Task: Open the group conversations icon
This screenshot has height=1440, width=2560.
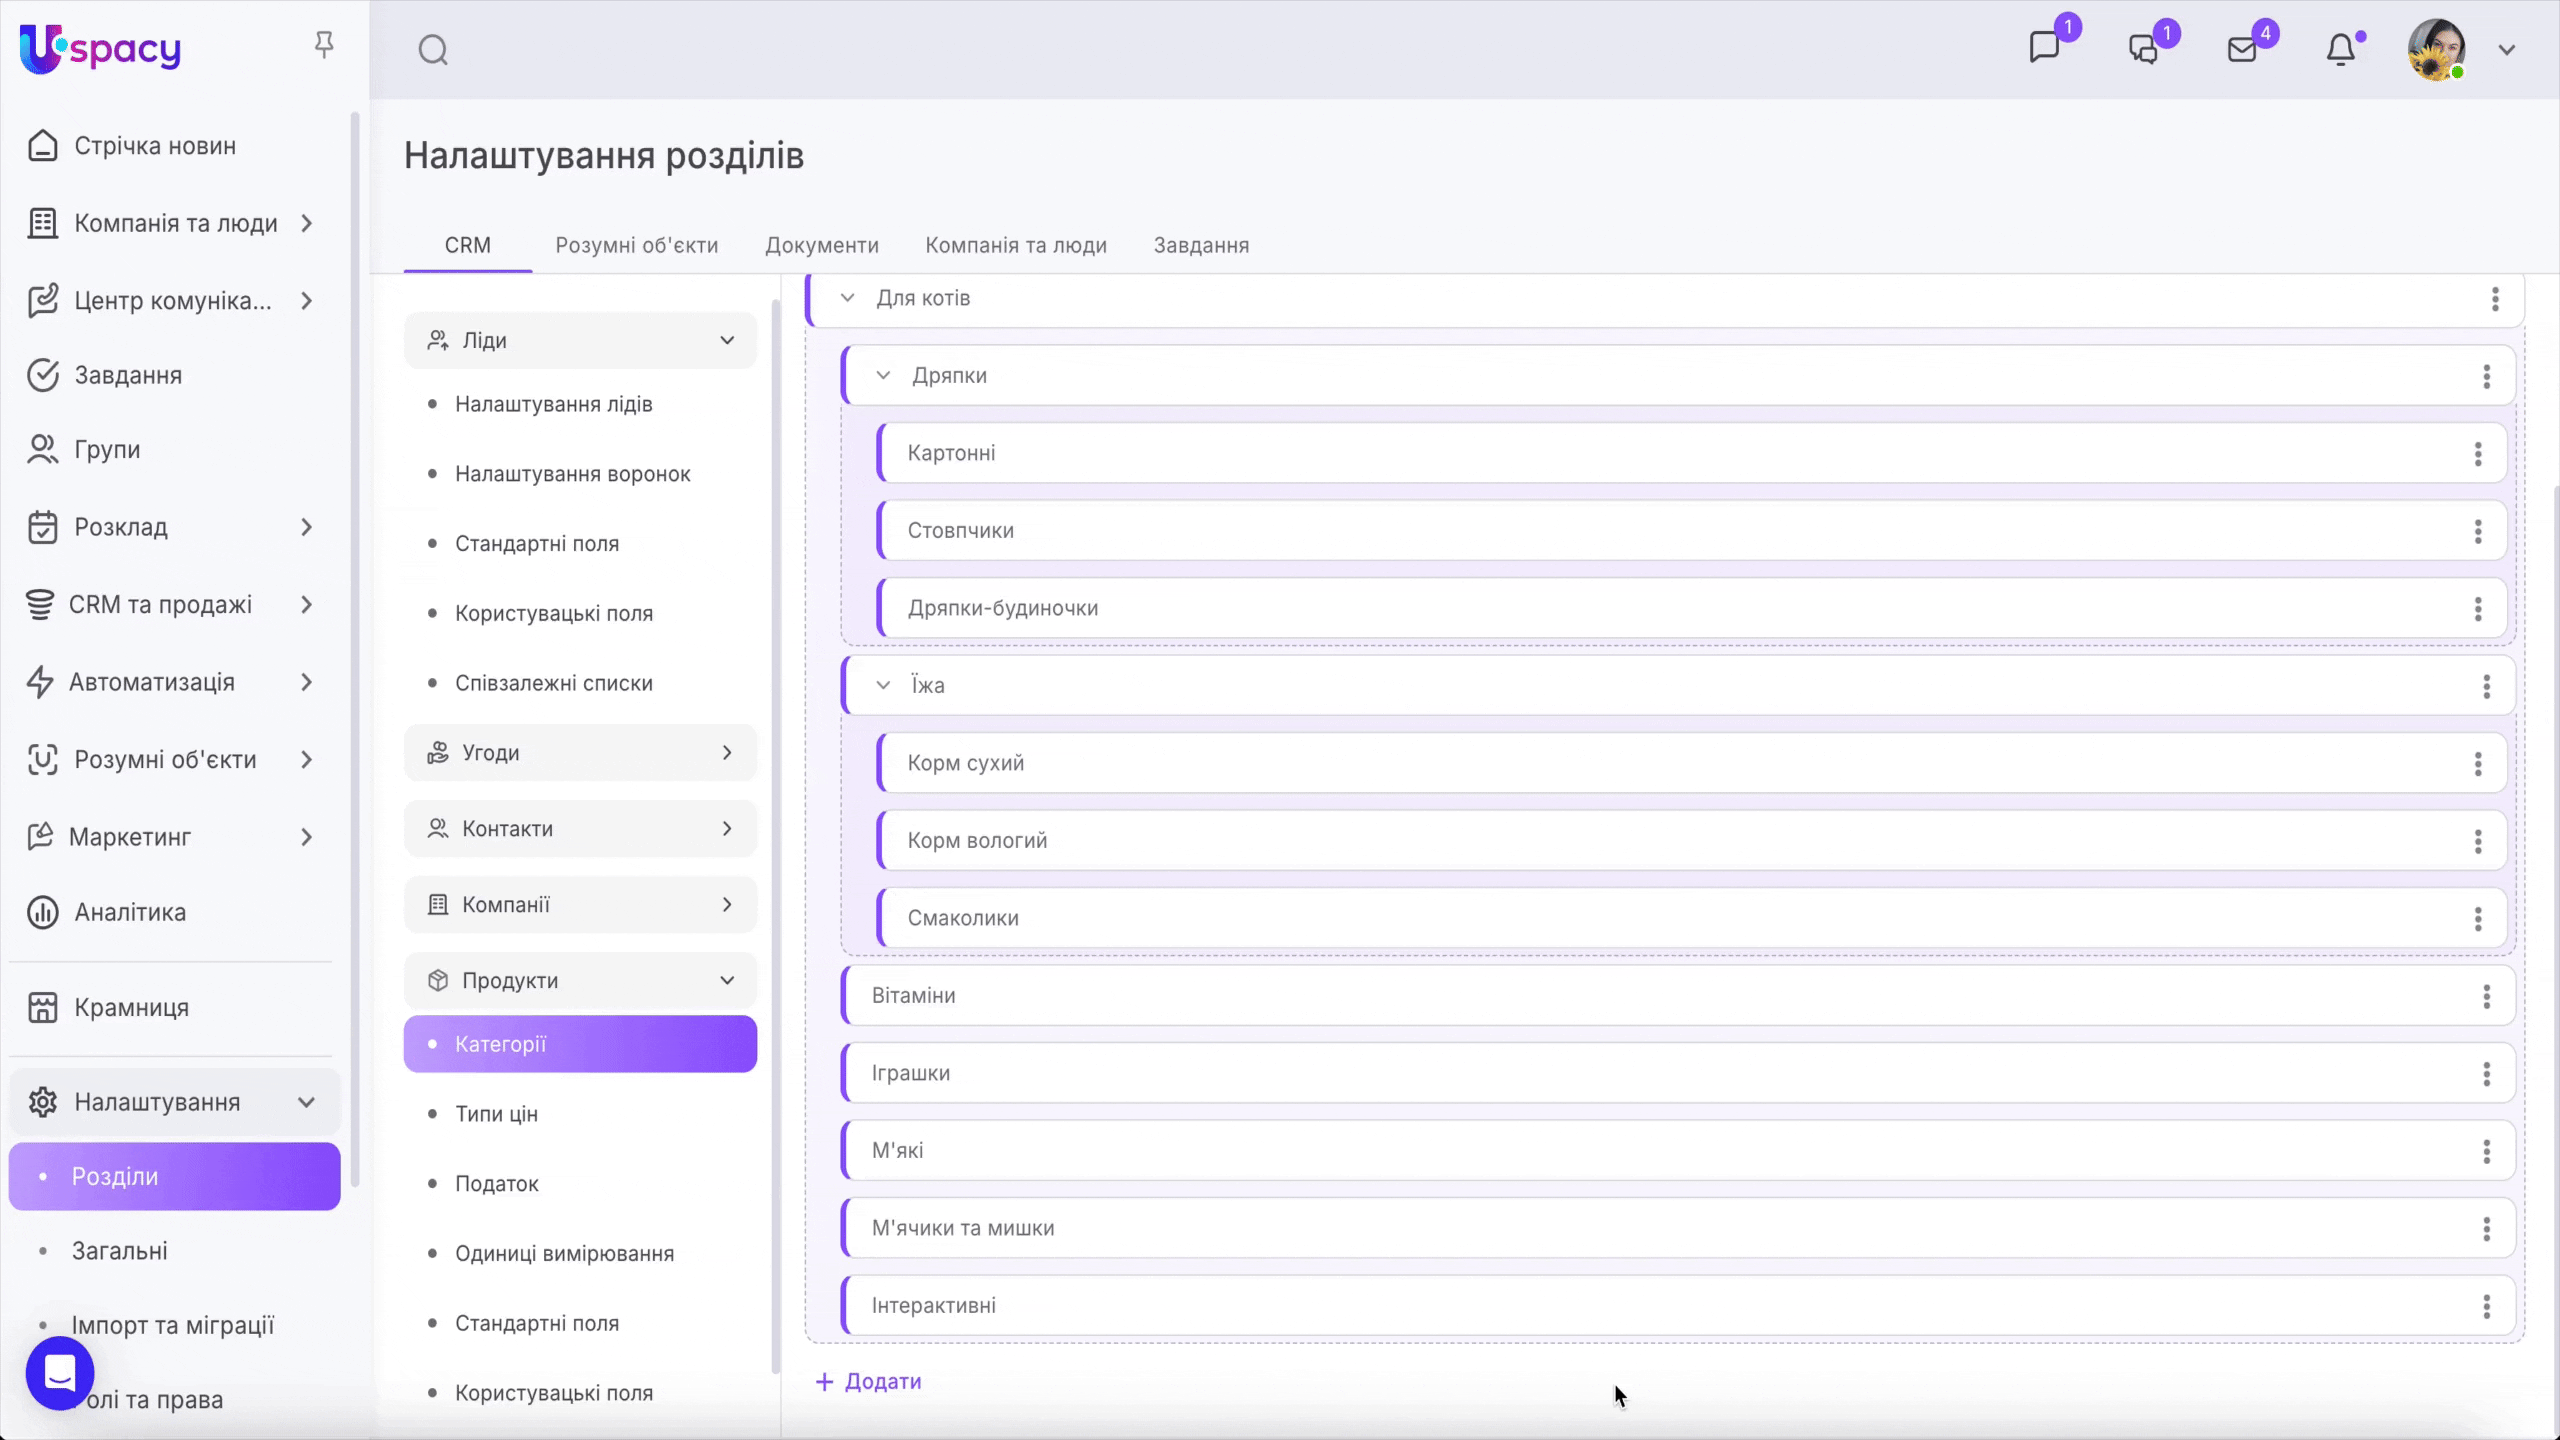Action: pyautogui.click(x=2143, y=49)
